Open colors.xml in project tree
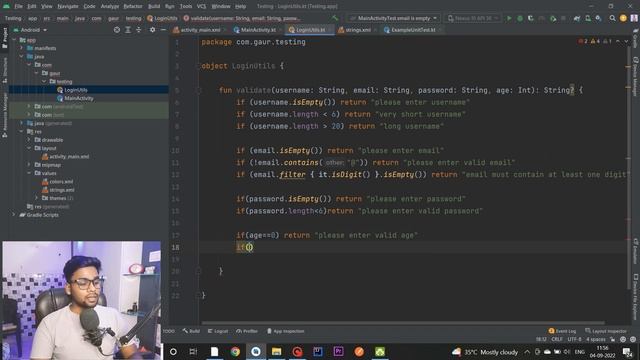The width and height of the screenshot is (640, 360). pyautogui.click(x=61, y=181)
